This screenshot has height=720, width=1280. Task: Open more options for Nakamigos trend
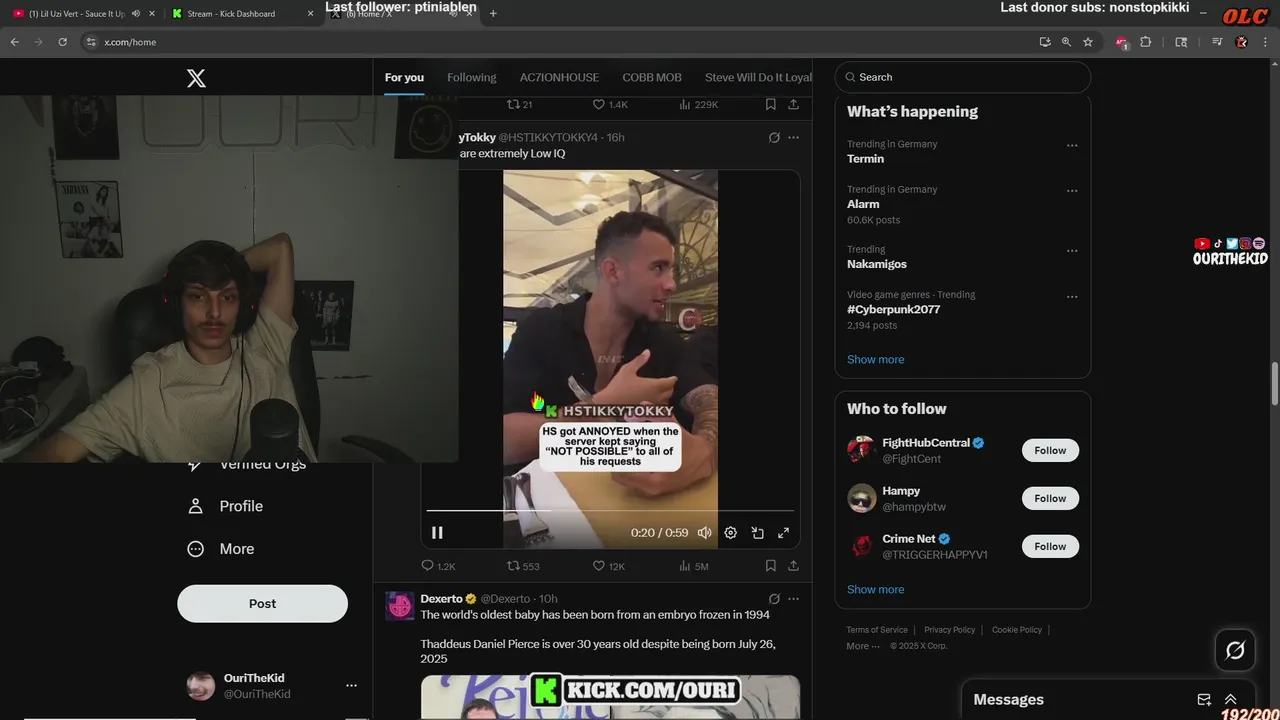point(1072,251)
